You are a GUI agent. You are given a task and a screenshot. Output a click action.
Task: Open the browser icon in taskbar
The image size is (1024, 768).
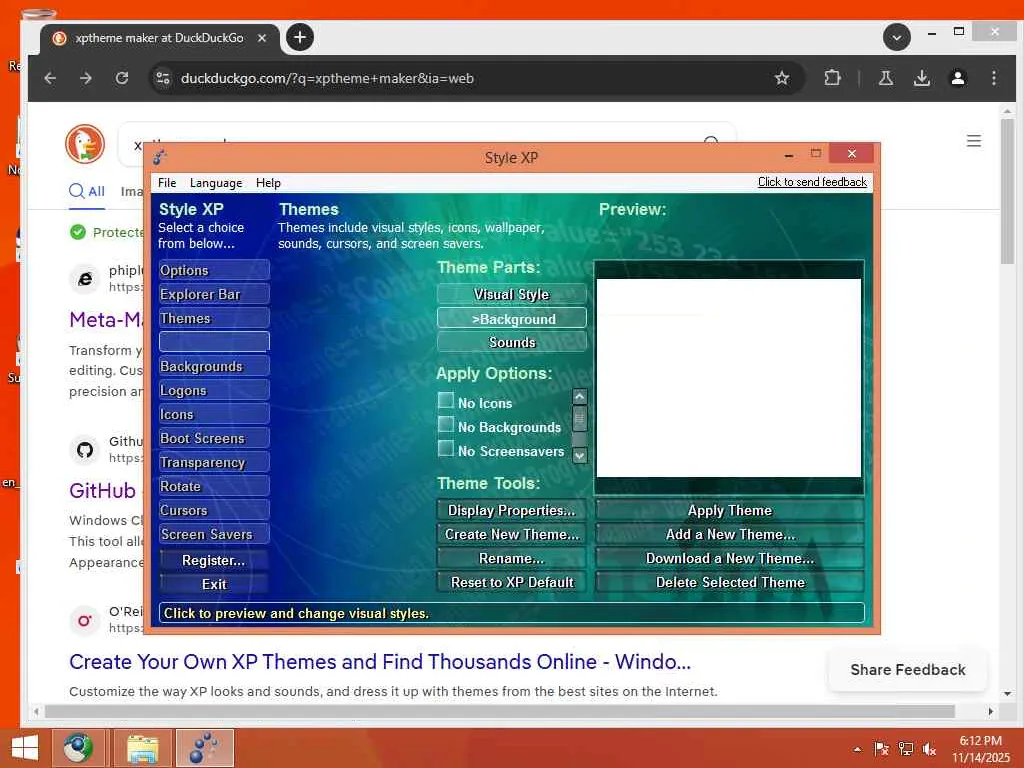tap(78, 748)
